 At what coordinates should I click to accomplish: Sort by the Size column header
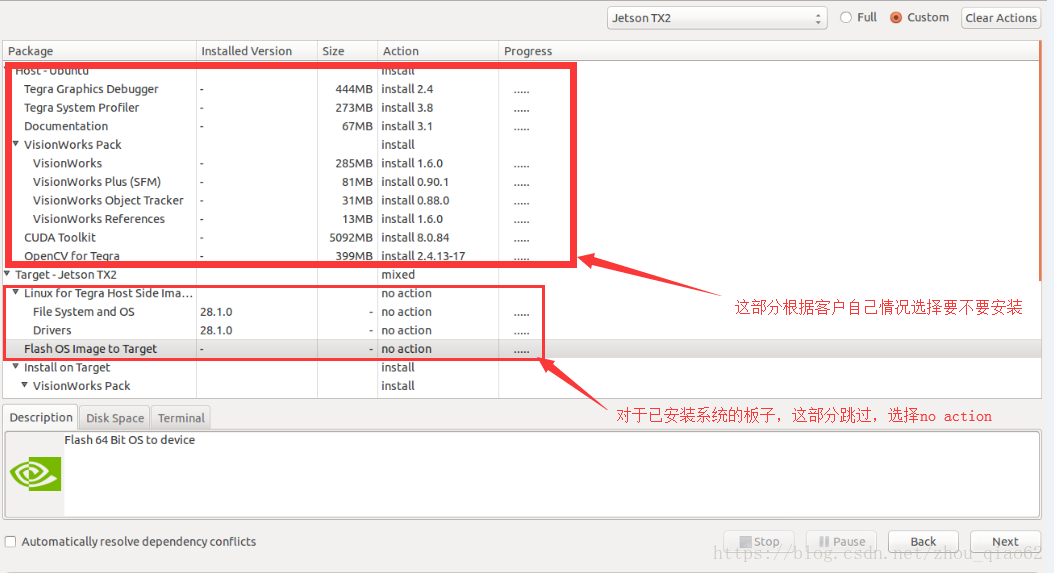click(x=348, y=51)
